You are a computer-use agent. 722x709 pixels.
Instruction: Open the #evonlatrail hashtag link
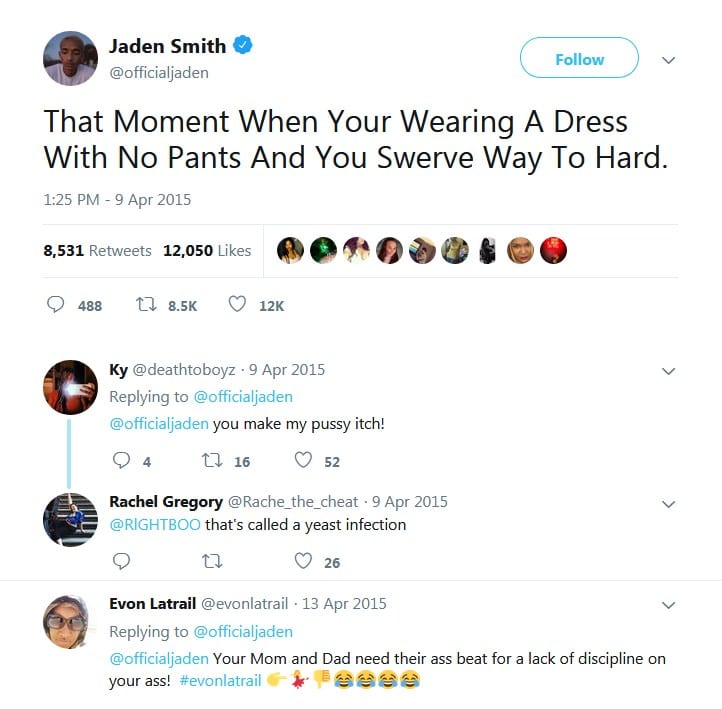coord(221,680)
